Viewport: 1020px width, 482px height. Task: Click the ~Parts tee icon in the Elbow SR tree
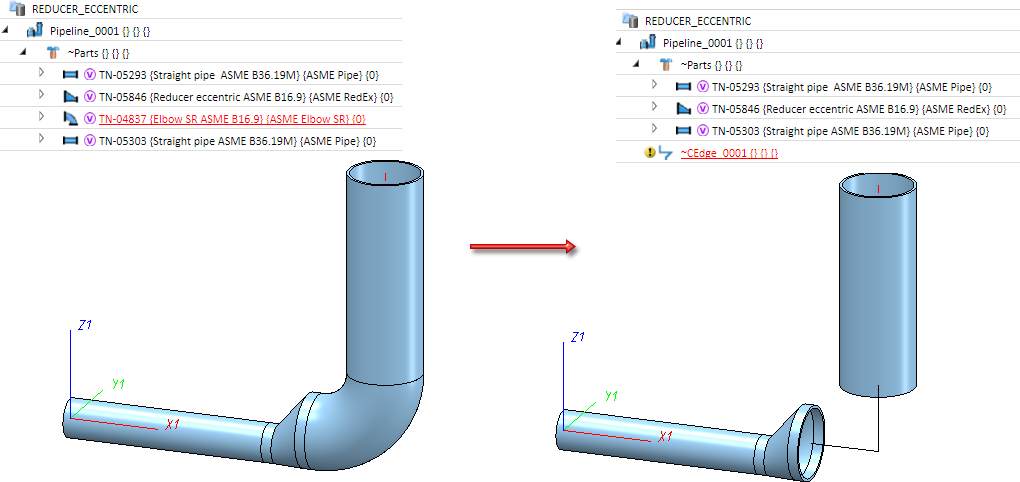53,53
